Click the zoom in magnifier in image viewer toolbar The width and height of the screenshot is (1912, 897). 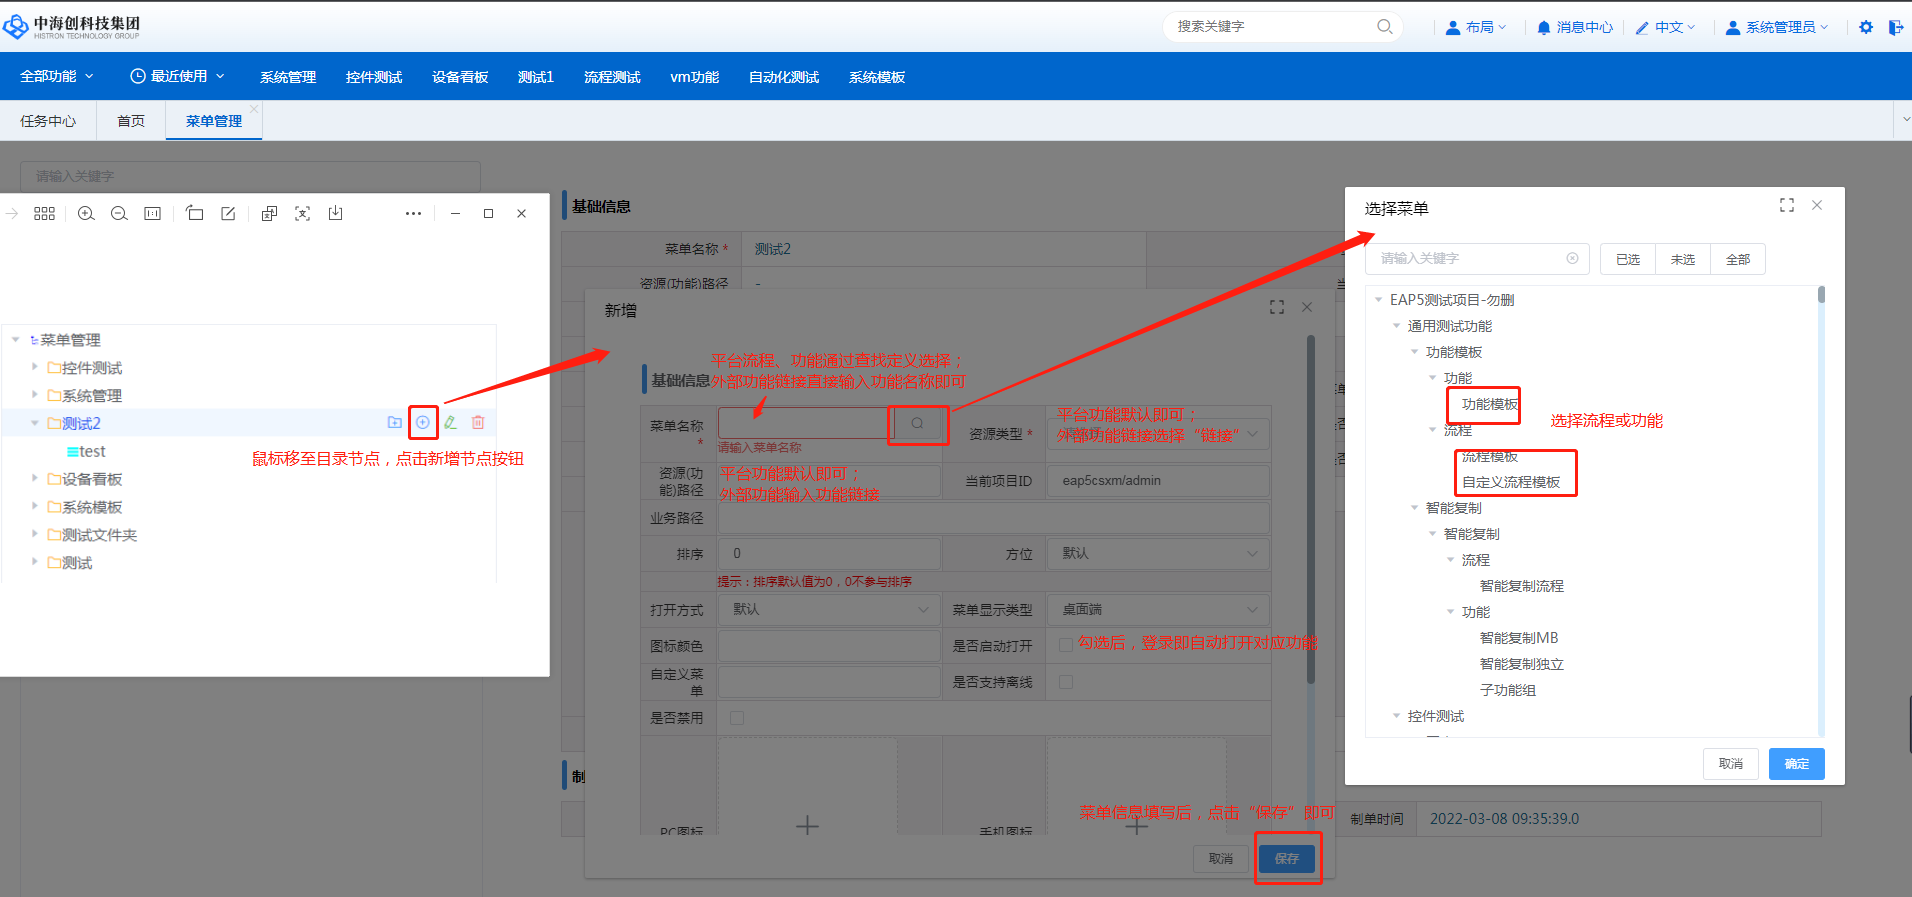pyautogui.click(x=86, y=214)
